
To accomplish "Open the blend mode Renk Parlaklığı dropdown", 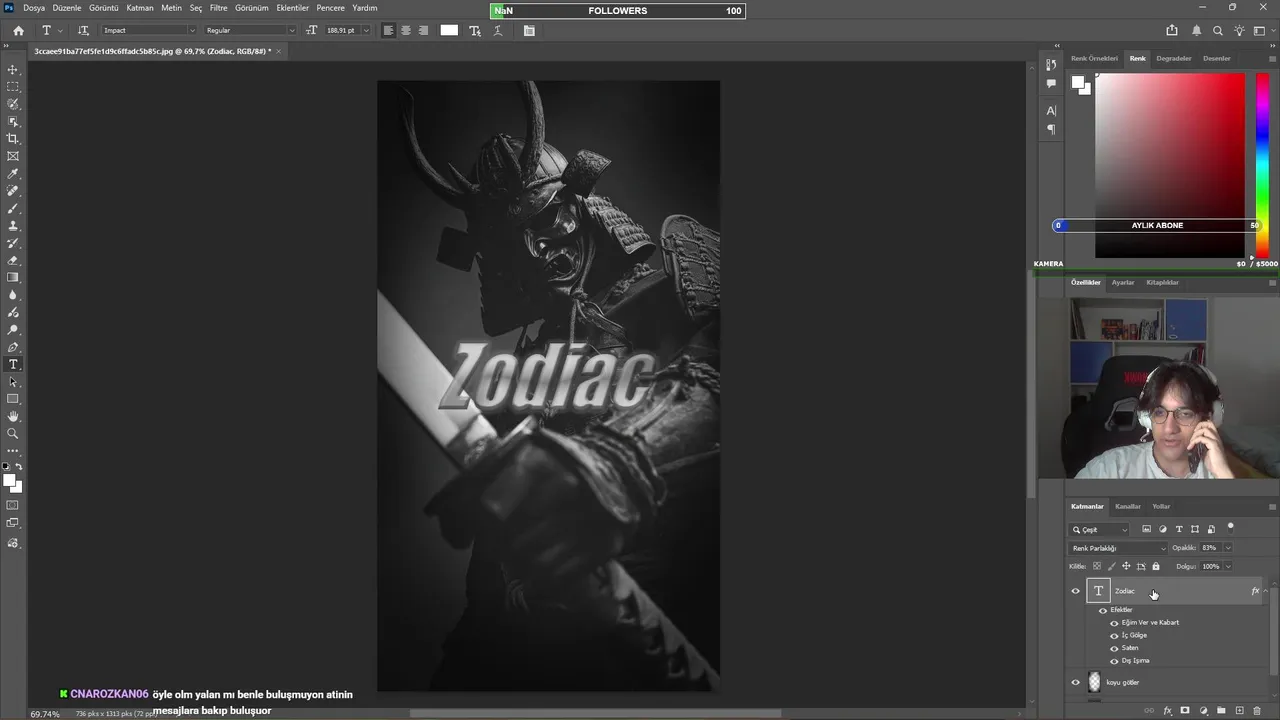I will 1118,548.
